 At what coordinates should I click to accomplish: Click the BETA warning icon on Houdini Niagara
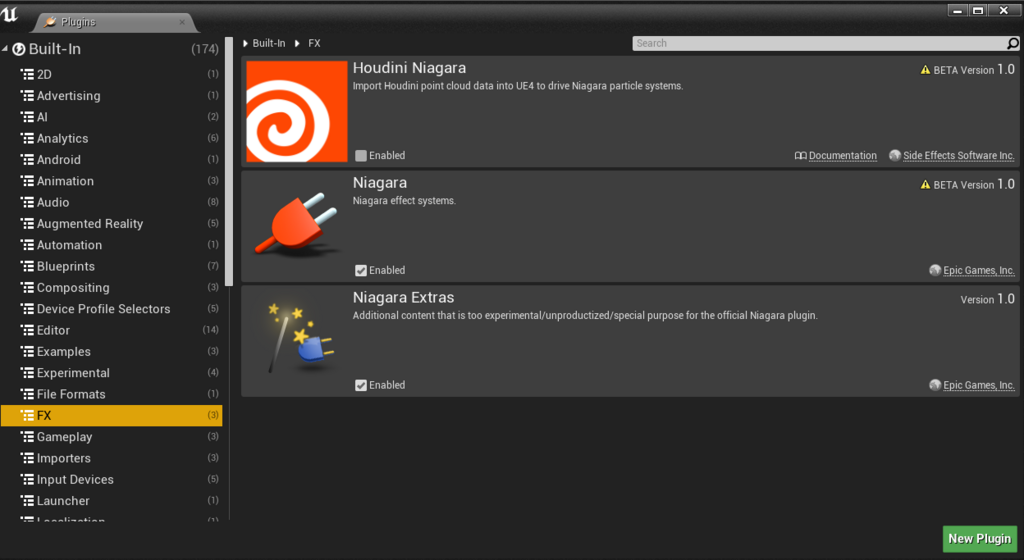point(925,70)
